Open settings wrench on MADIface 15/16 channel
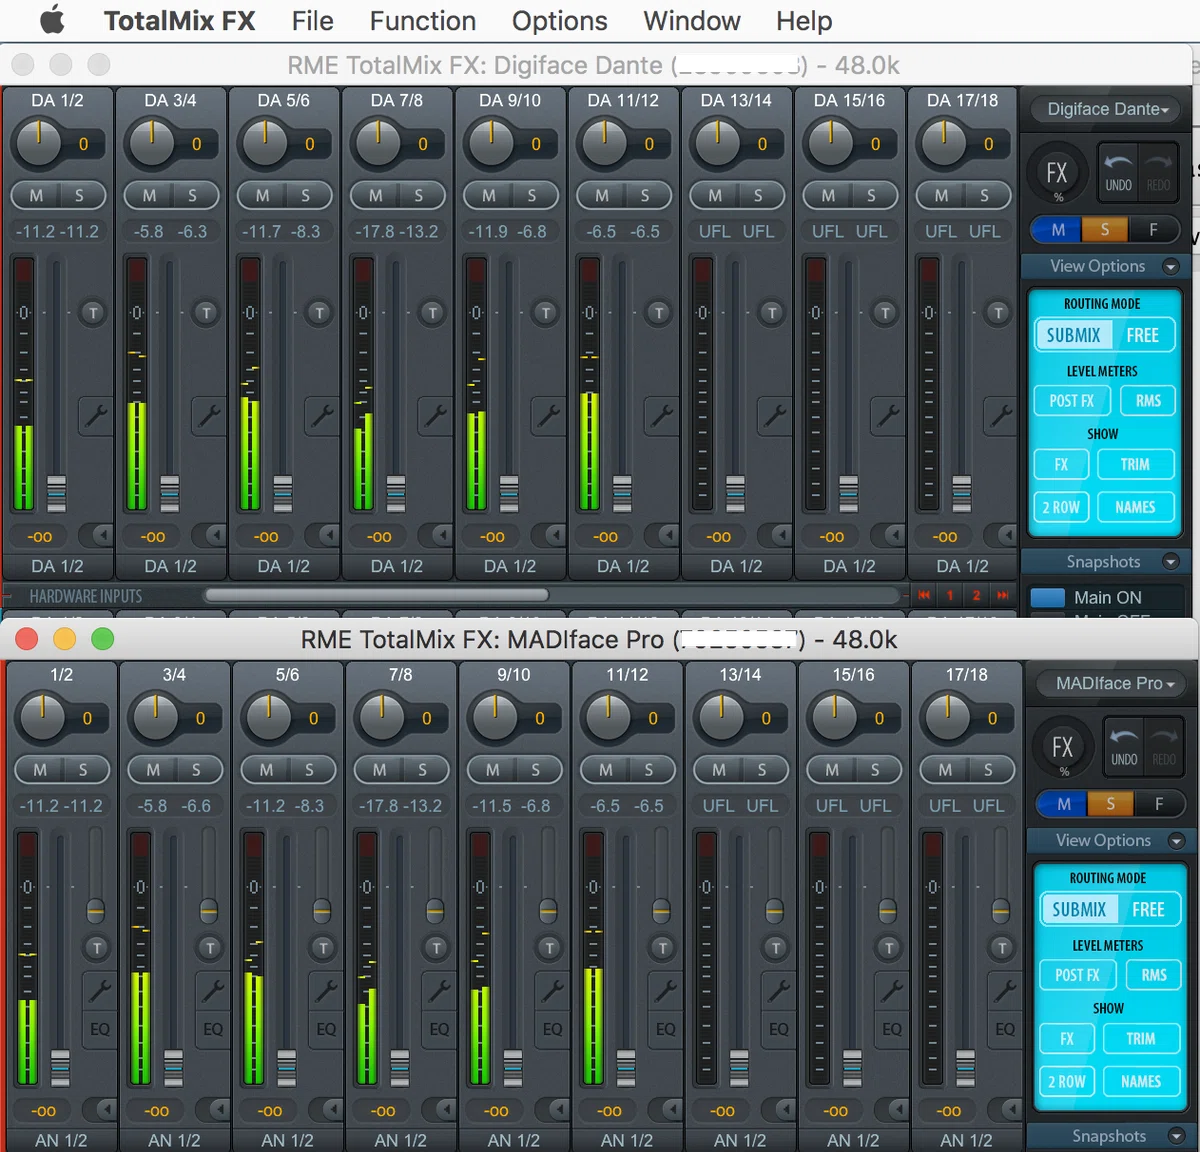Image resolution: width=1200 pixels, height=1152 pixels. tap(890, 990)
